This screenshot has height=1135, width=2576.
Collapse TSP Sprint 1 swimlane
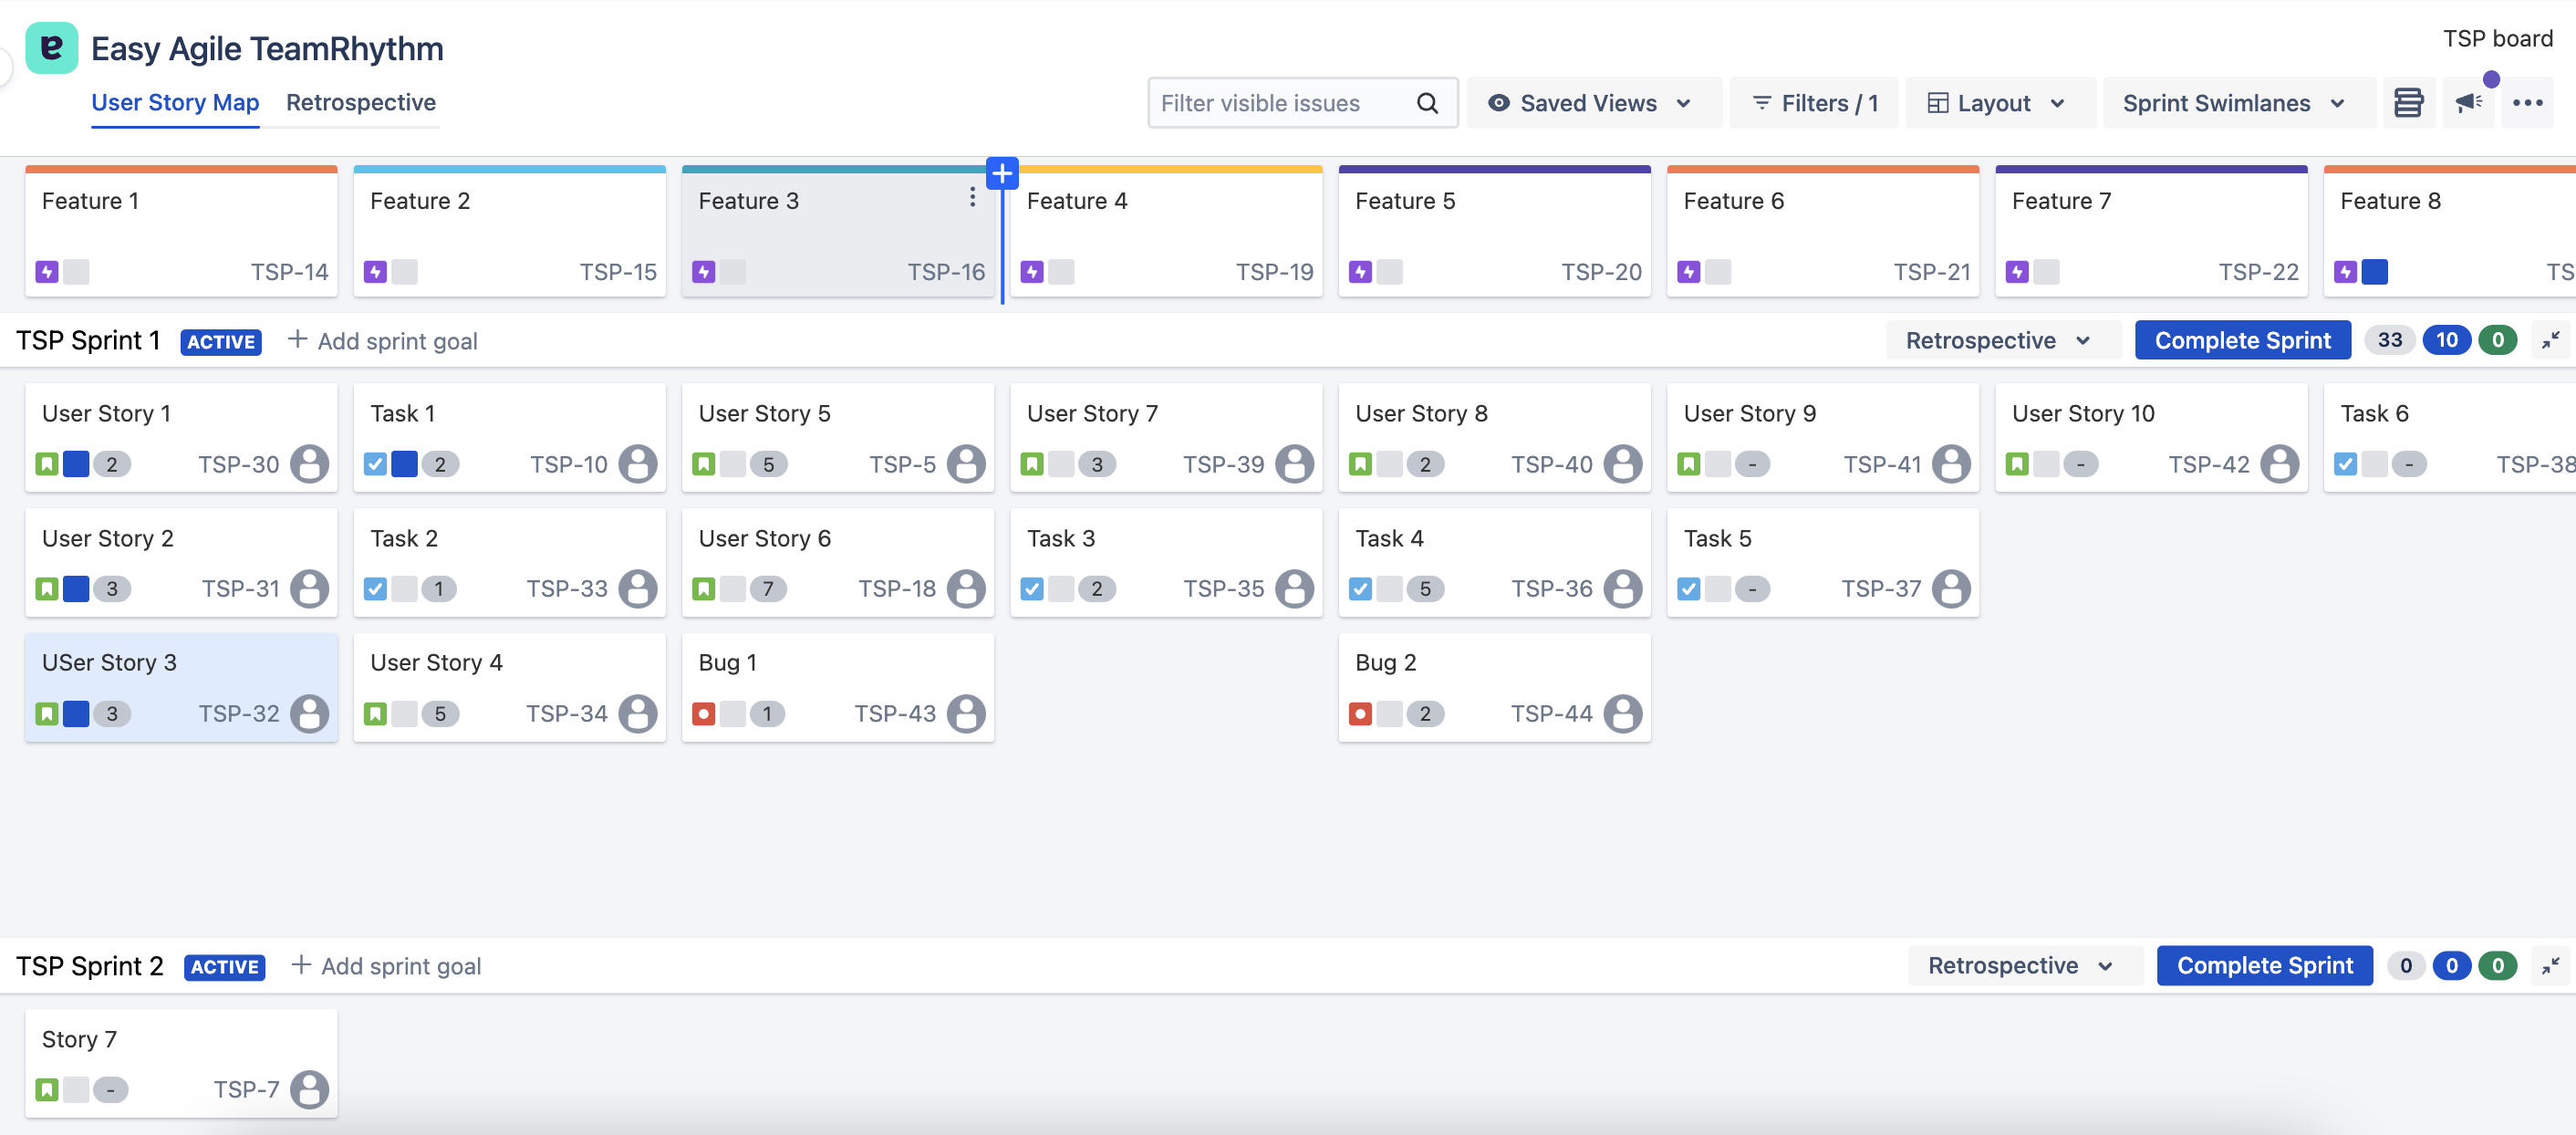point(2550,340)
